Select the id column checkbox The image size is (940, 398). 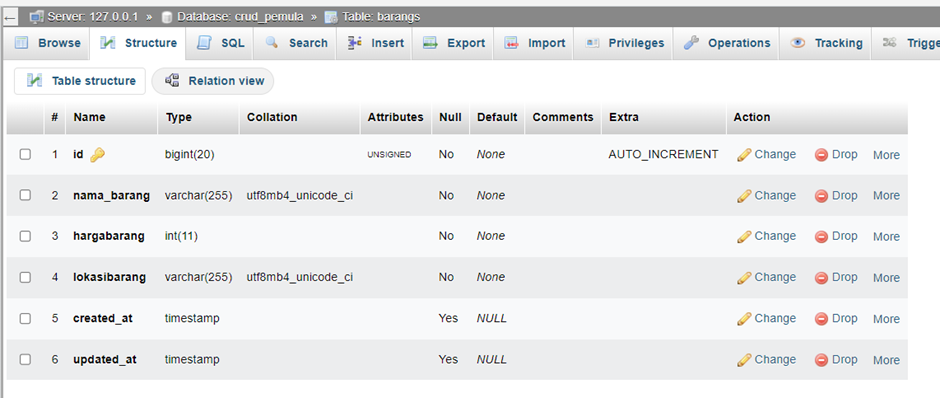coord(25,154)
